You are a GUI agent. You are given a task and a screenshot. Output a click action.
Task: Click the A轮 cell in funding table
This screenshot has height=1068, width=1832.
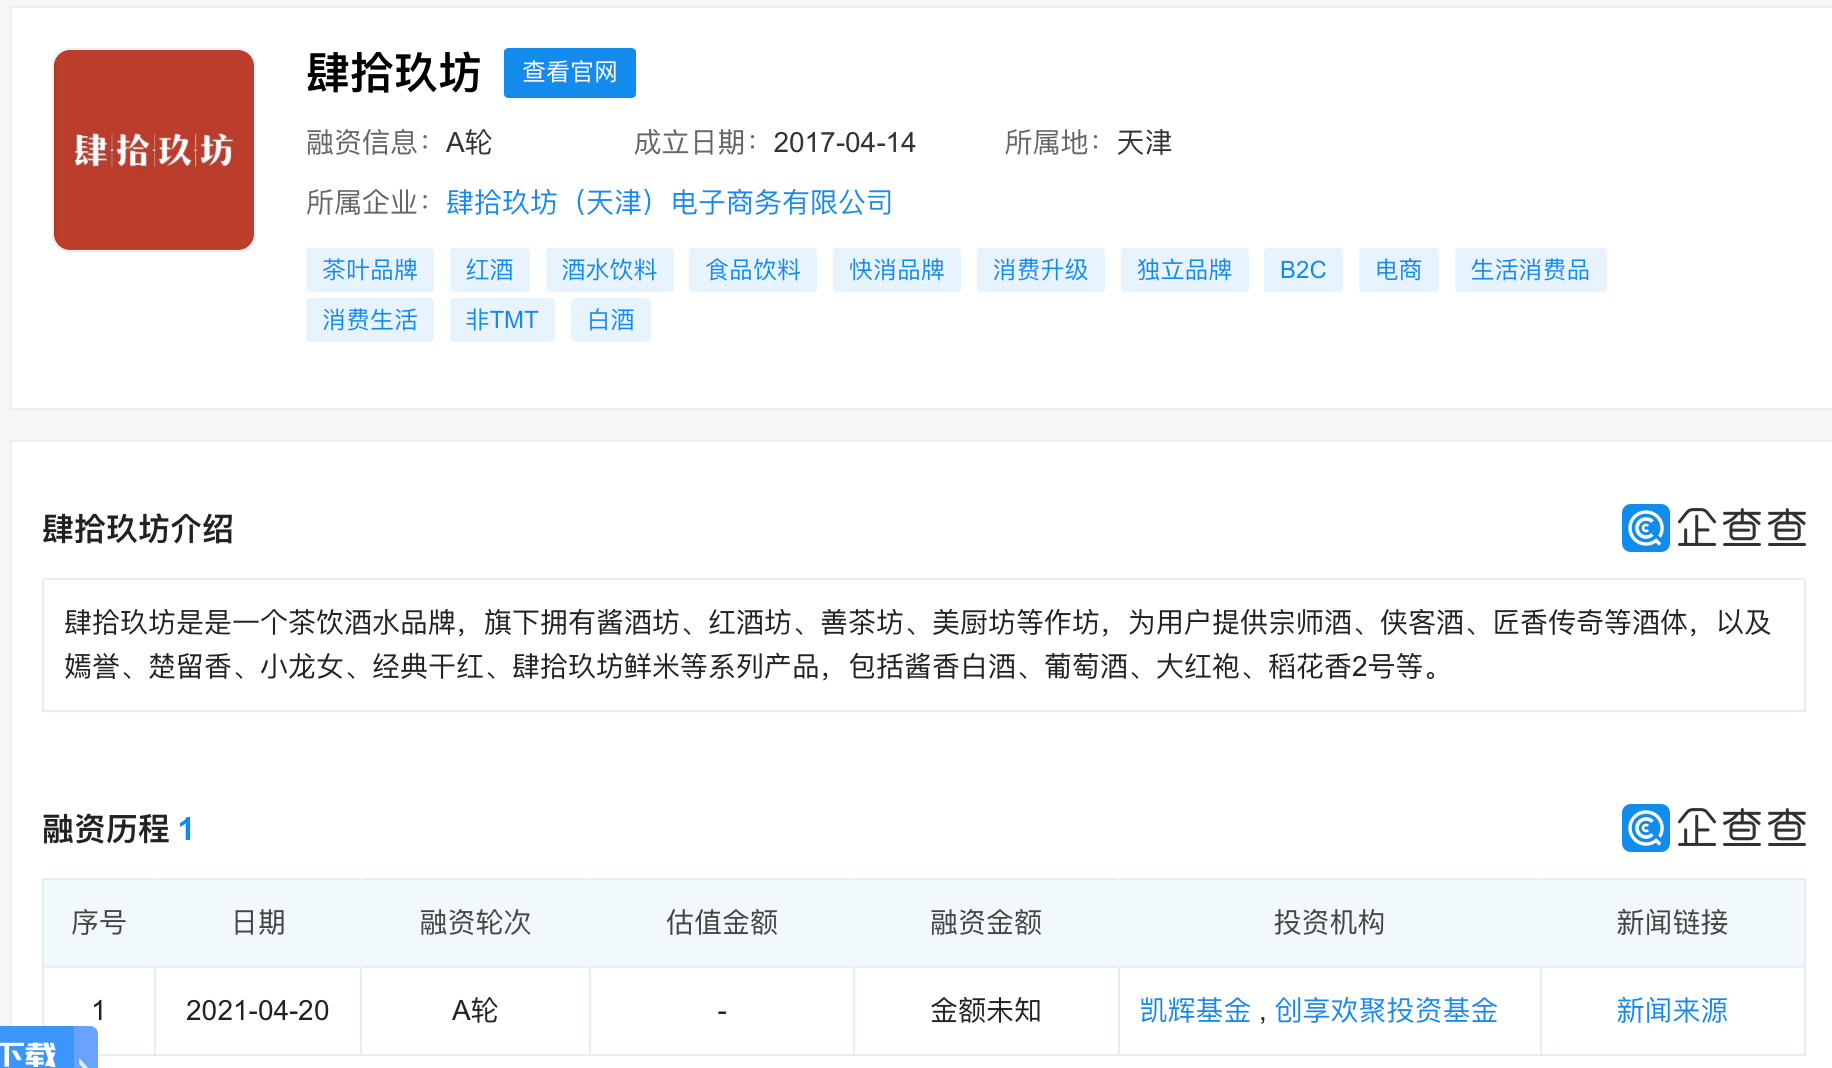pos(475,1010)
